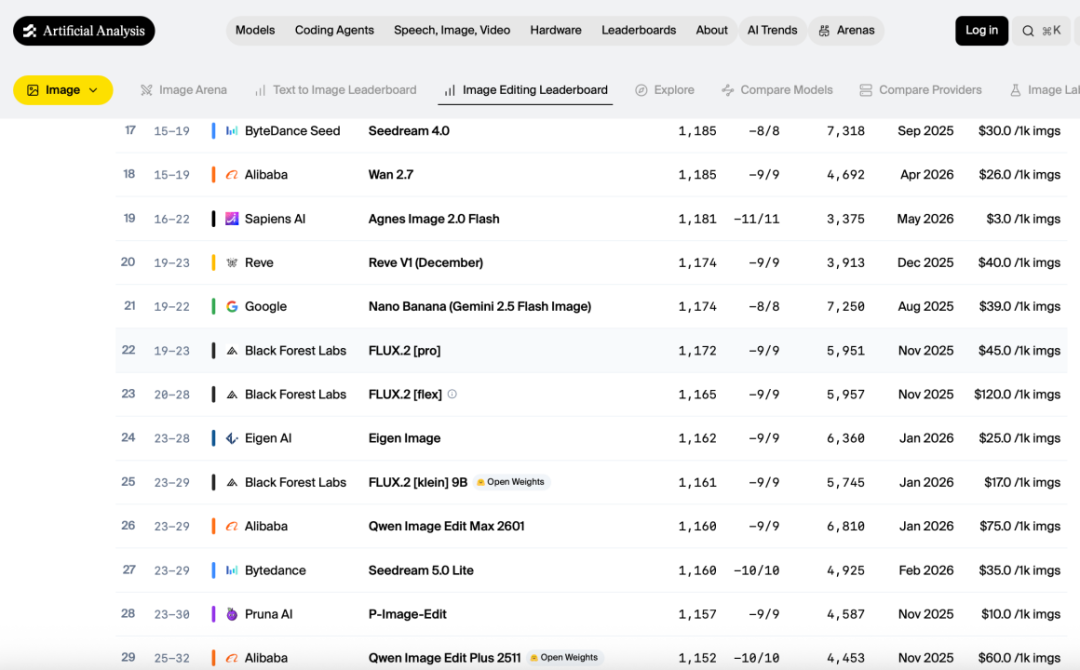Image resolution: width=1080 pixels, height=670 pixels.
Task: Open the Seedream 4.0 model link
Action: tap(408, 131)
